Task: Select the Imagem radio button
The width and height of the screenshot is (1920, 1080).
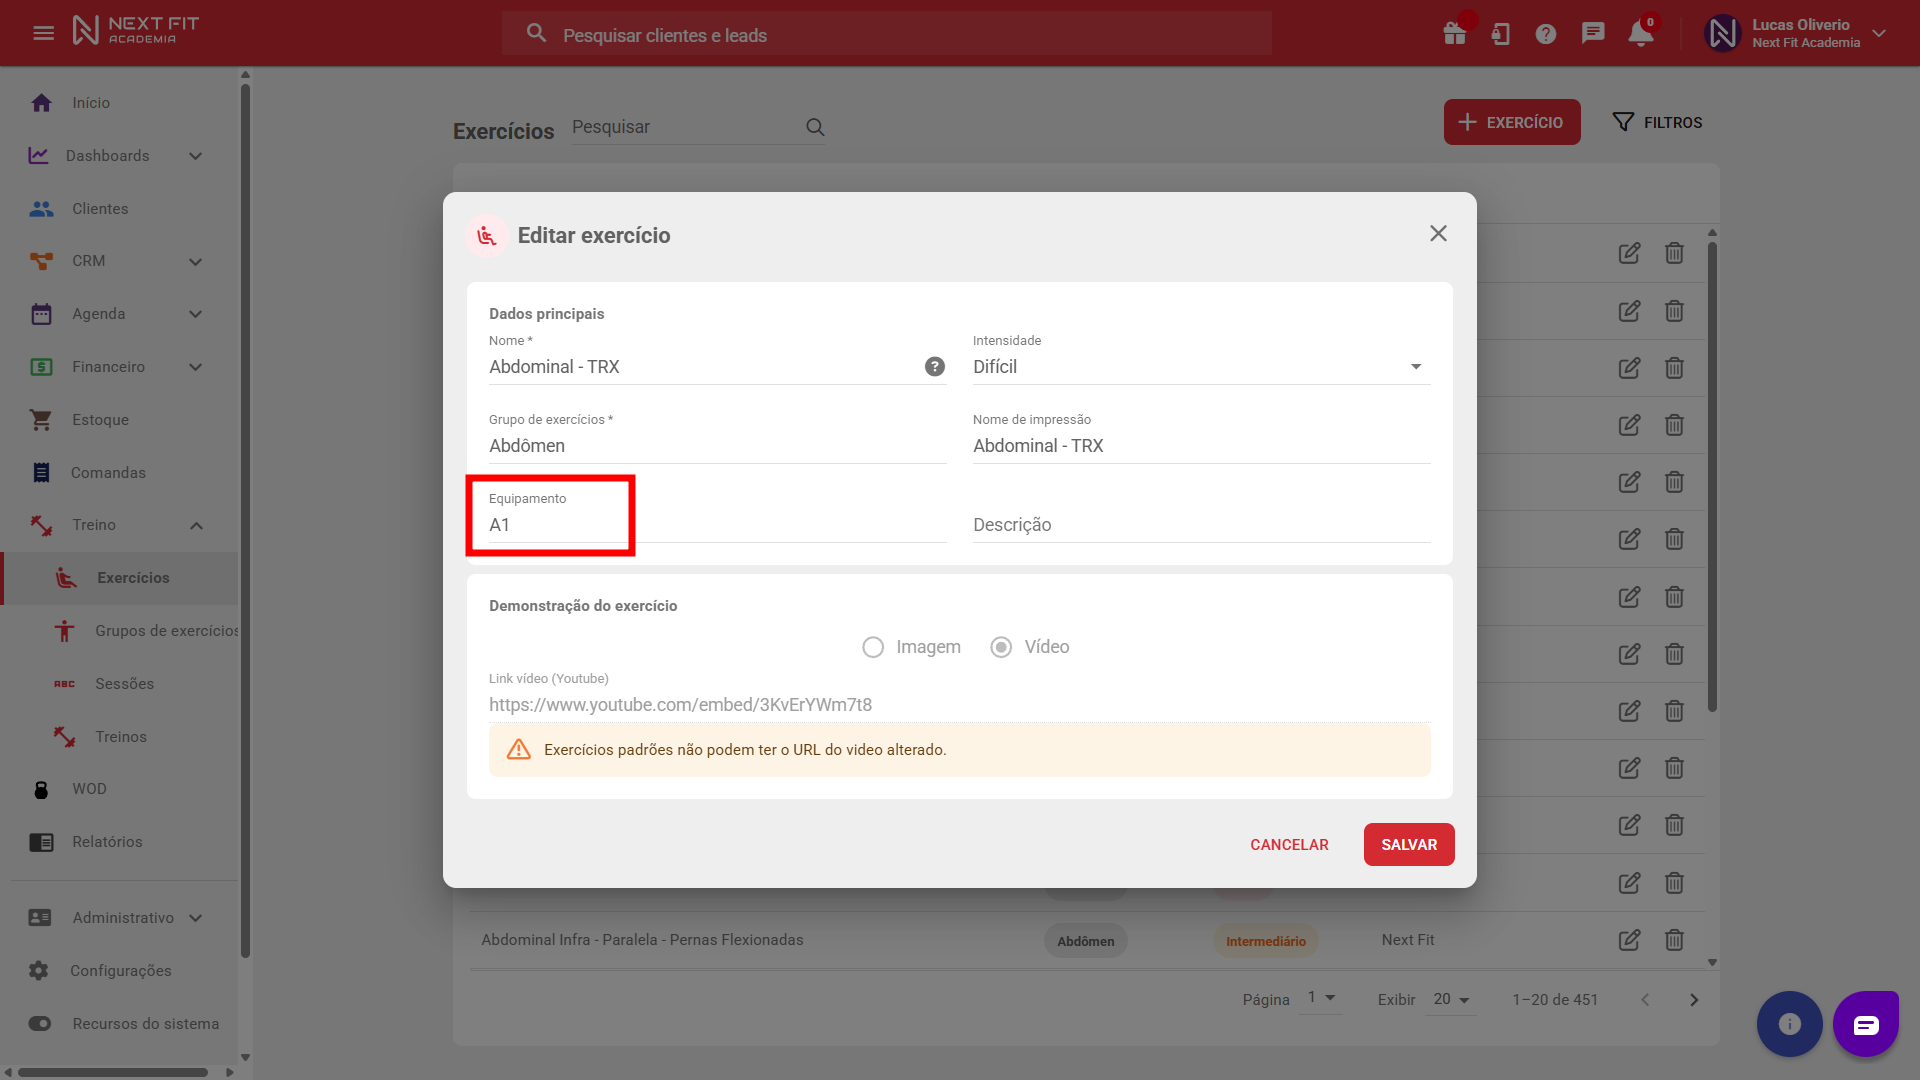Action: tap(873, 647)
